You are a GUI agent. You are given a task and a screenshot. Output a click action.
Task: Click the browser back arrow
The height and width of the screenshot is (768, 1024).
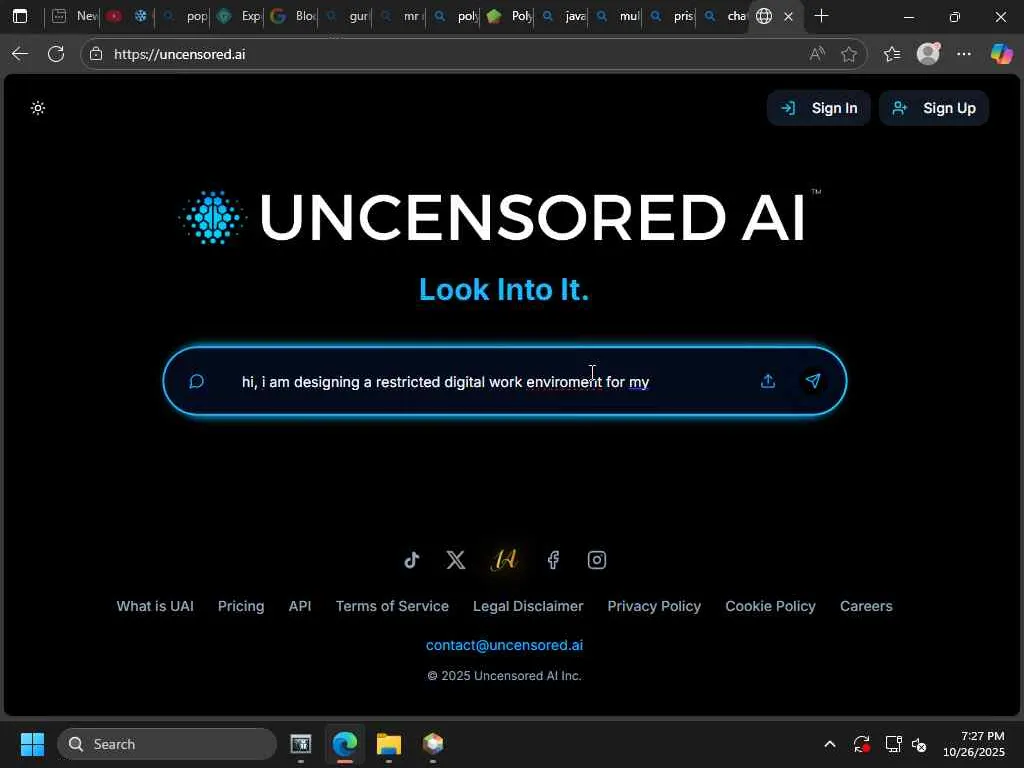(x=20, y=54)
